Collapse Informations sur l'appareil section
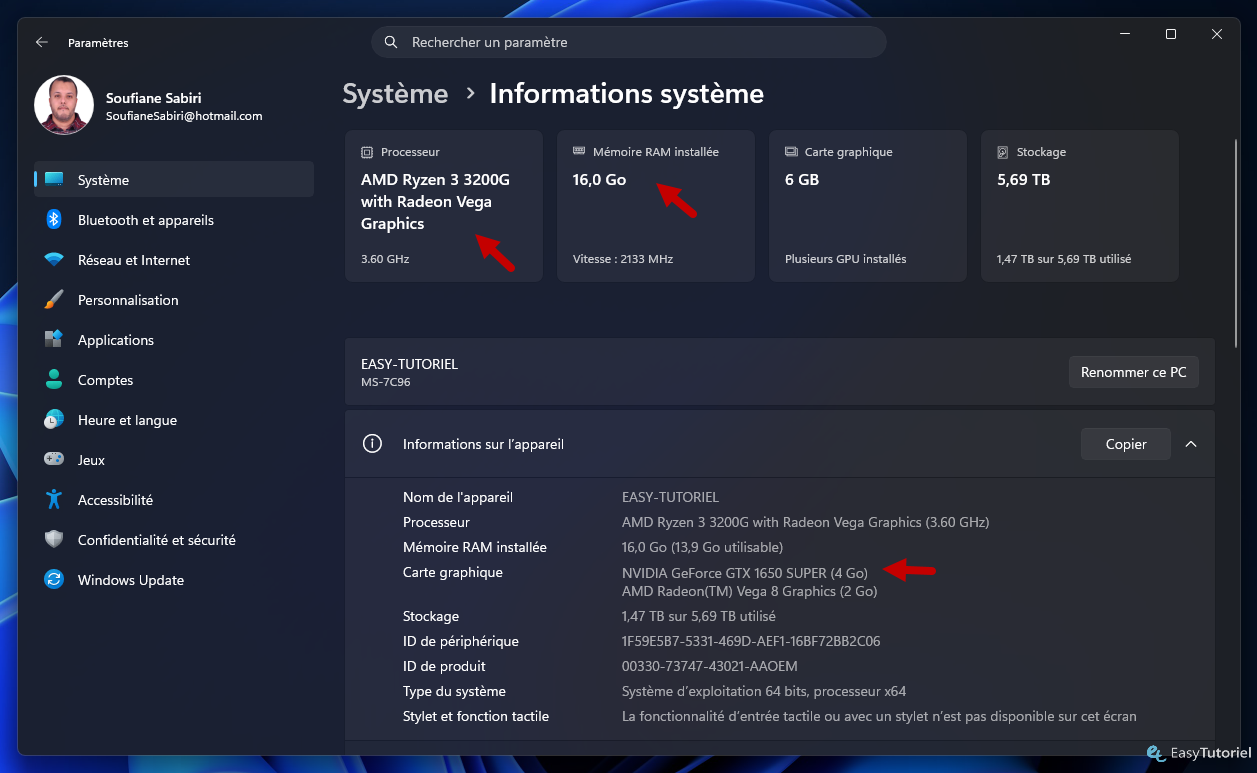Viewport: 1257px width, 773px height. [1191, 444]
